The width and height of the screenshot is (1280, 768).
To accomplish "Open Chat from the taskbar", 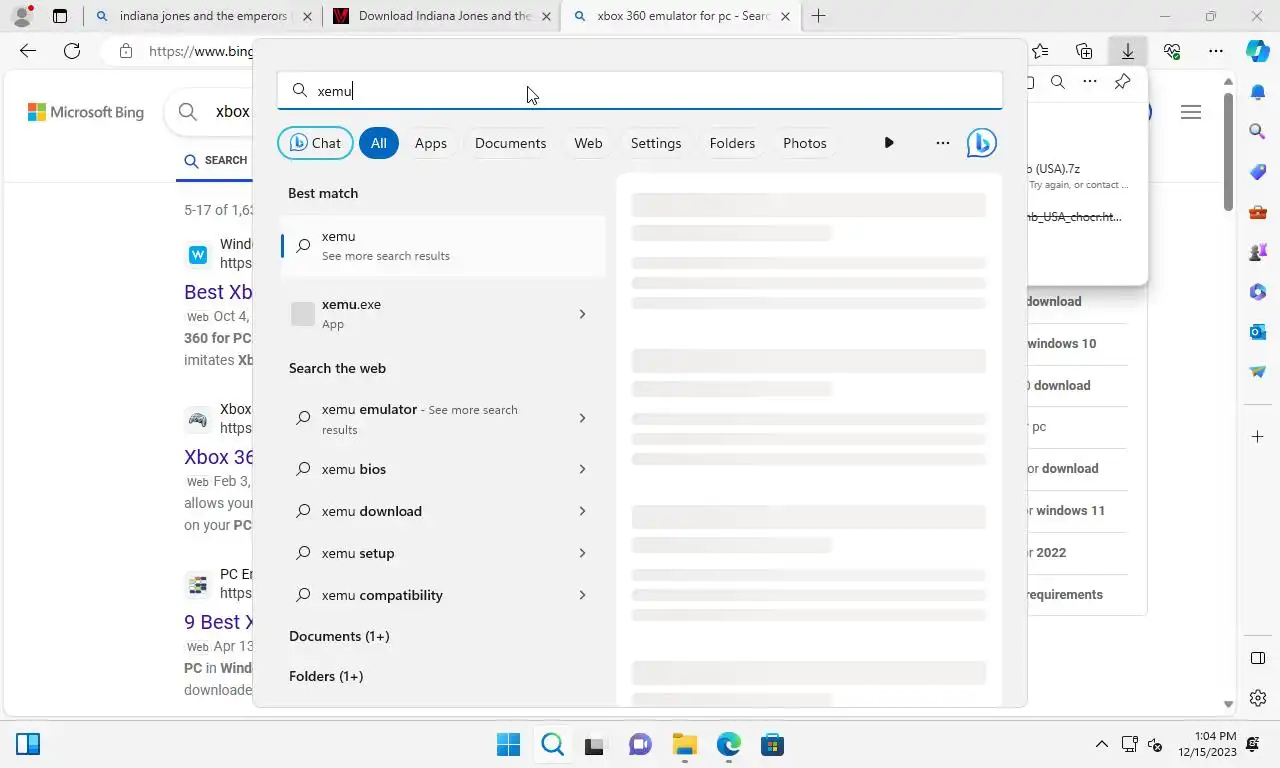I will (640, 745).
